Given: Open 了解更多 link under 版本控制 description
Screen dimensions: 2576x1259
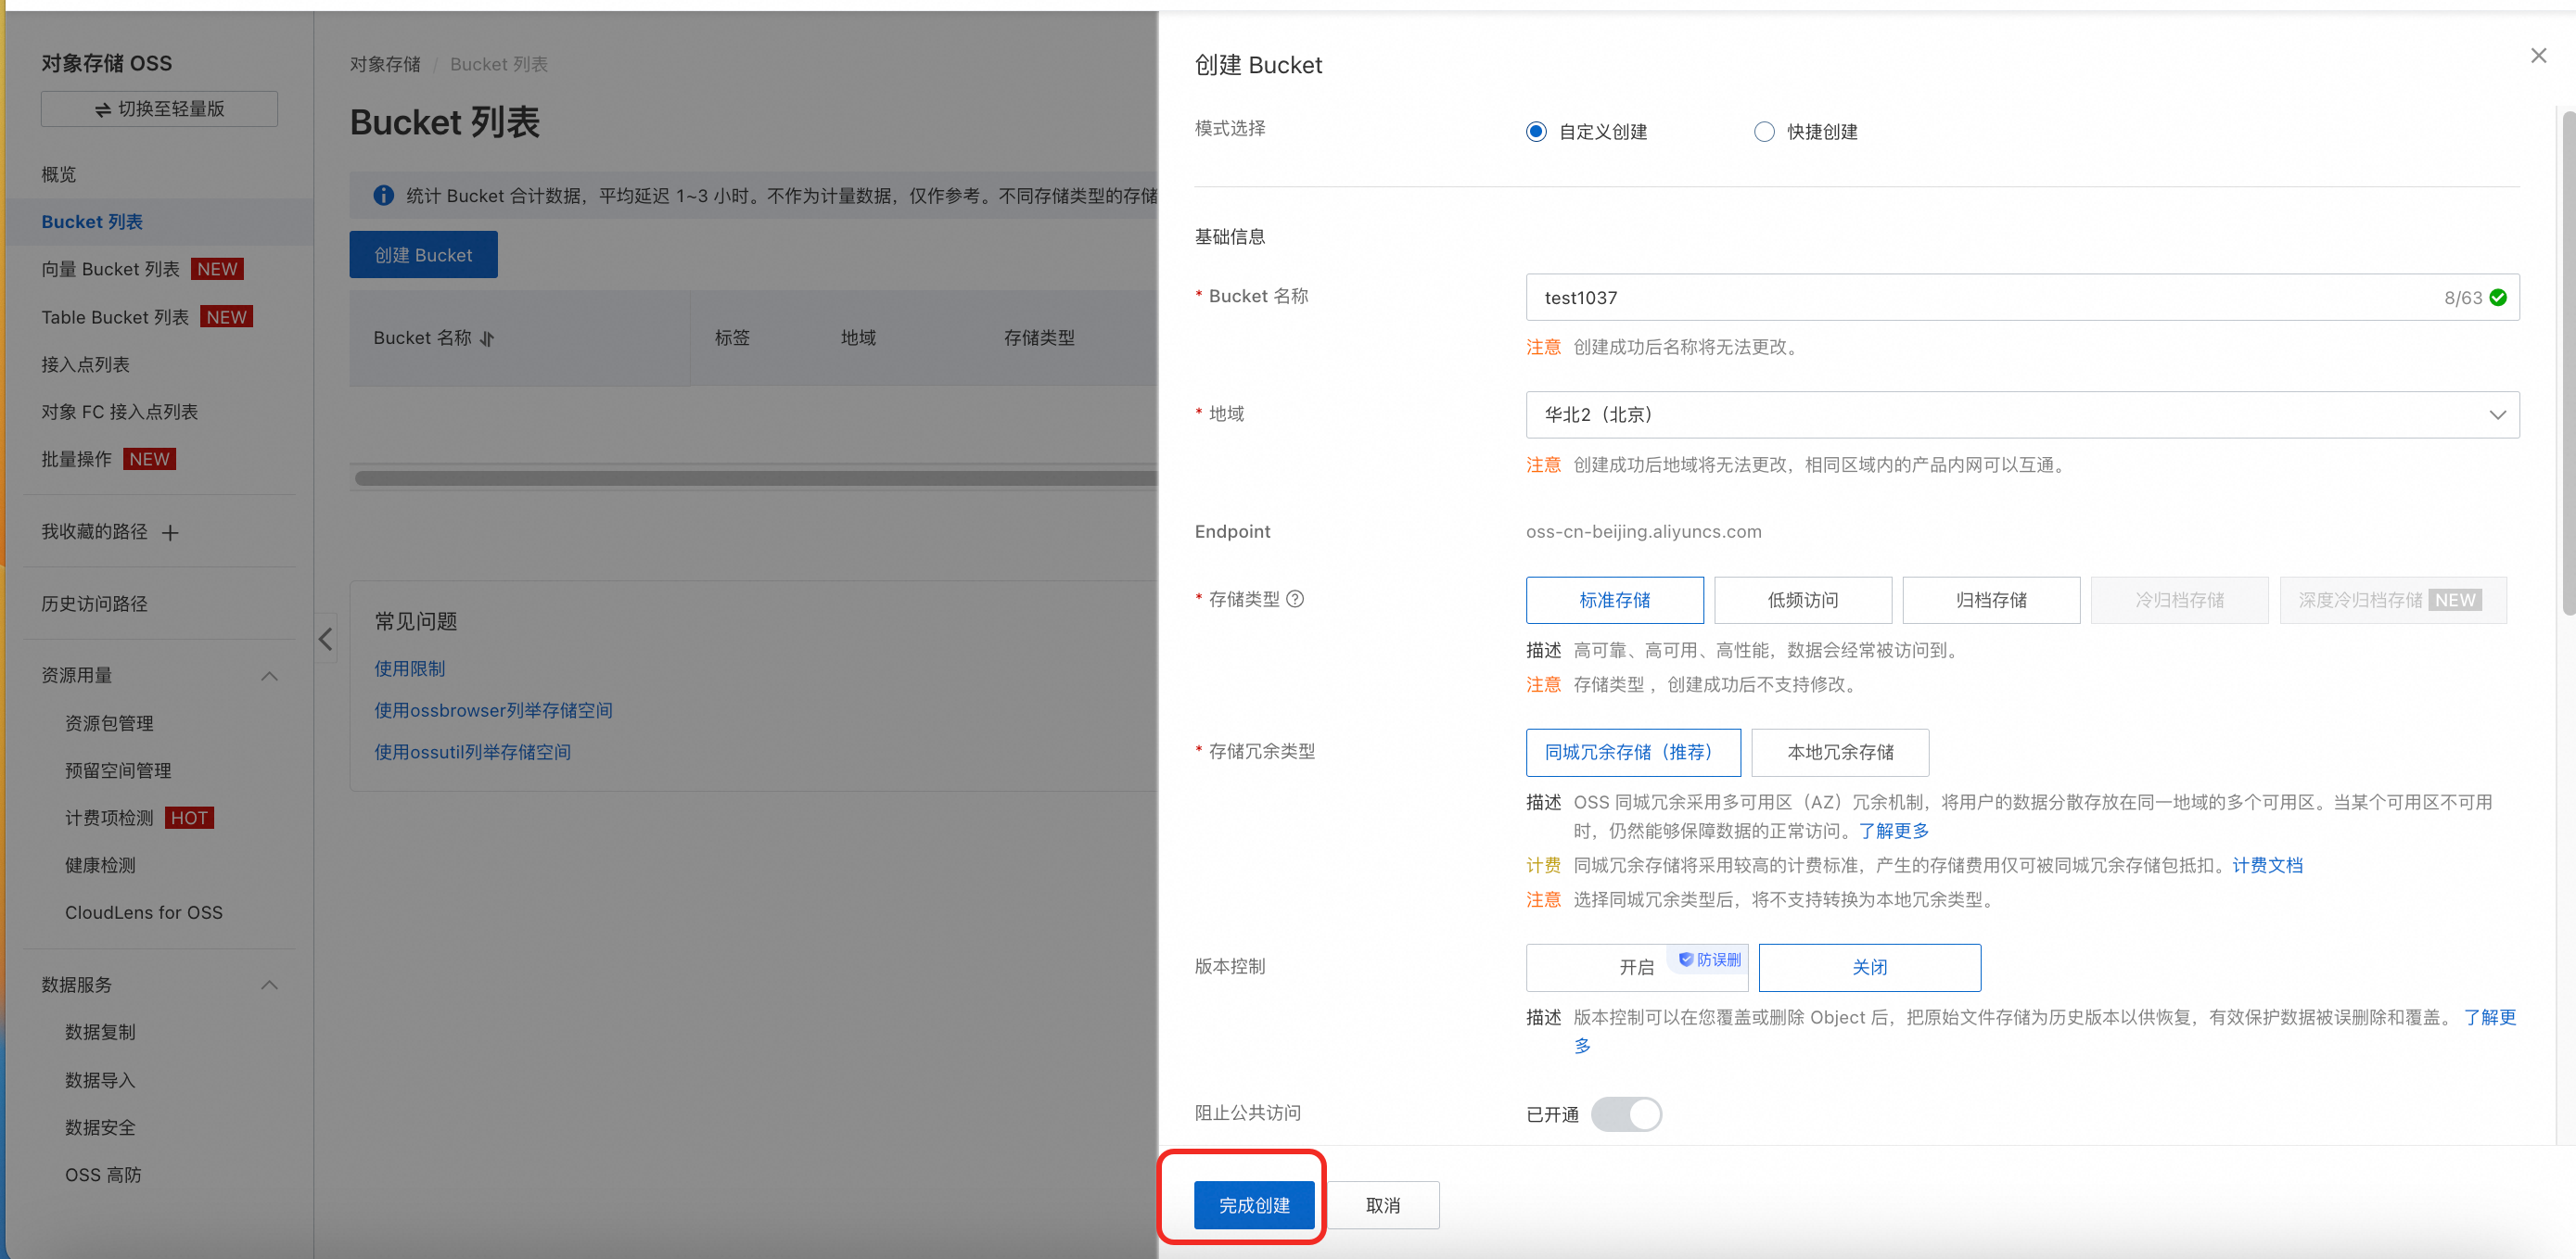Looking at the screenshot, I should (2489, 1018).
